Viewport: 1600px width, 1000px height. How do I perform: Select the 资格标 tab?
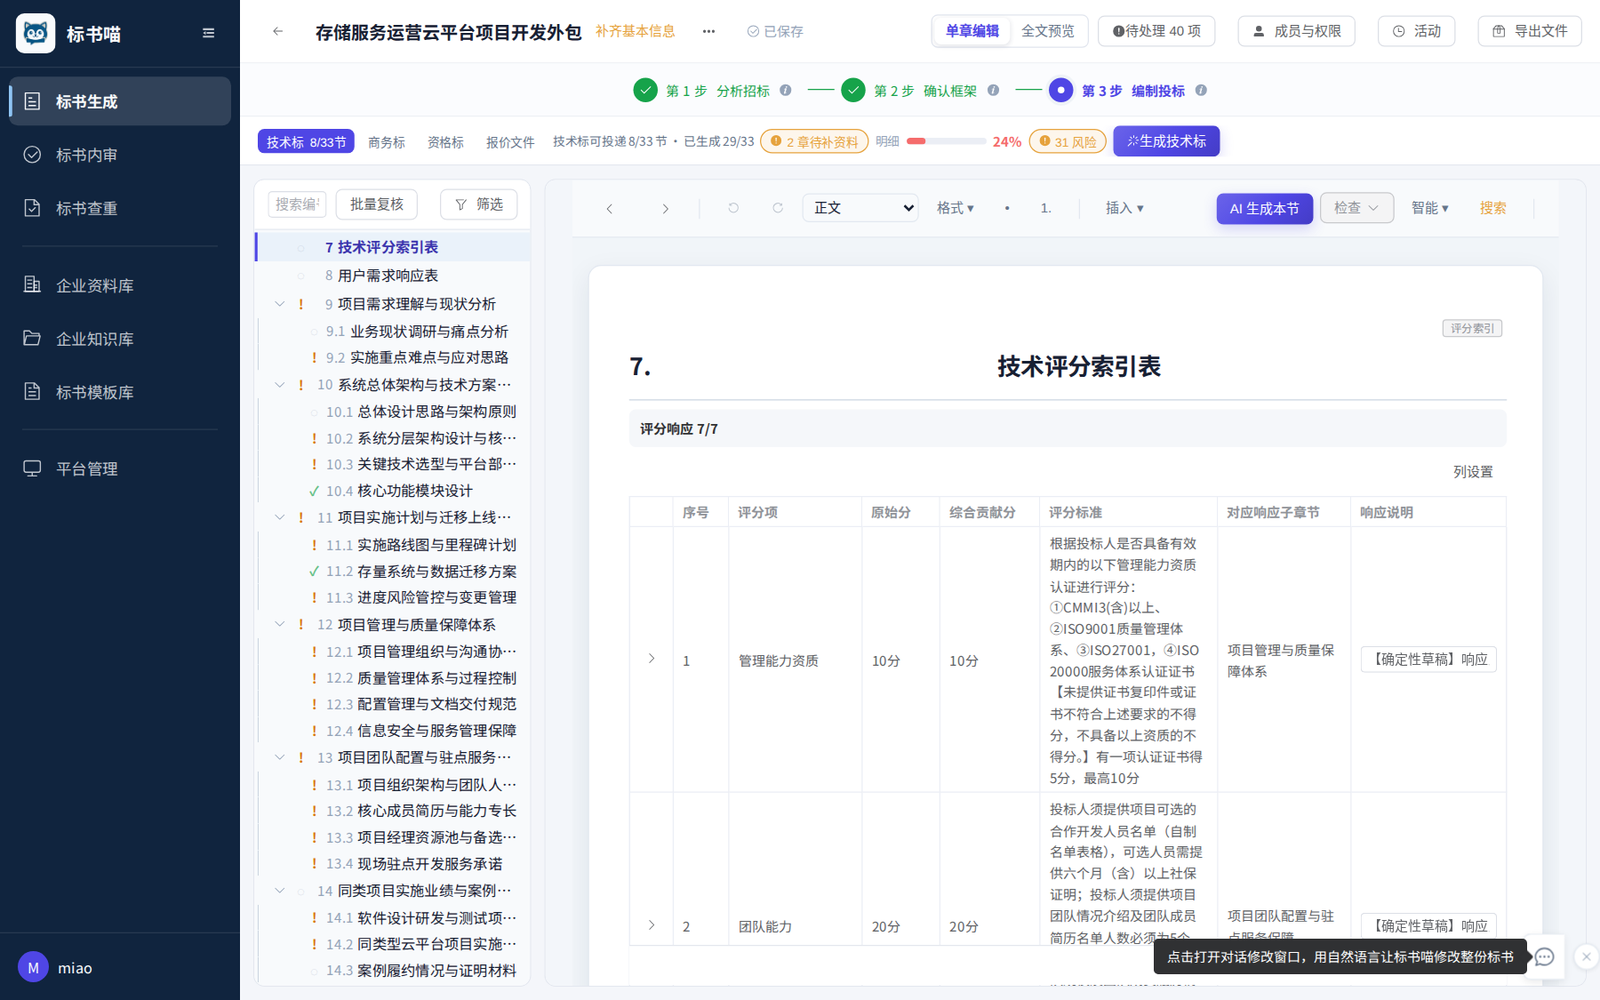[x=445, y=142]
